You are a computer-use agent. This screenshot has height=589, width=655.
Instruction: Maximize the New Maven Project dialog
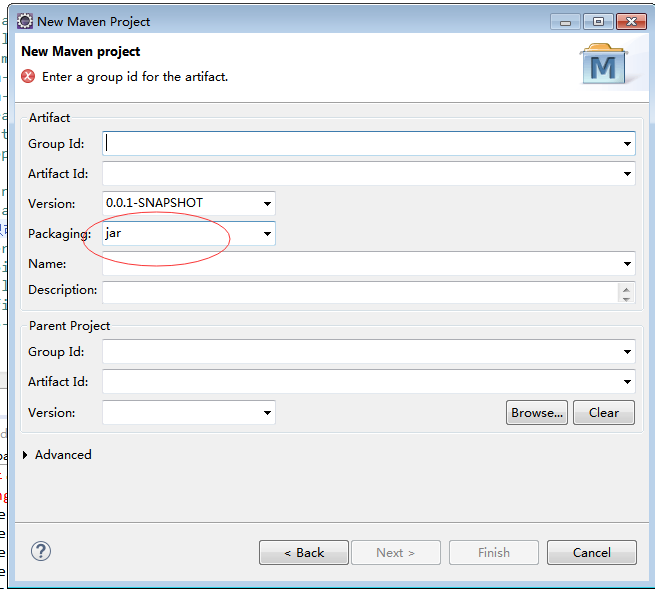598,22
